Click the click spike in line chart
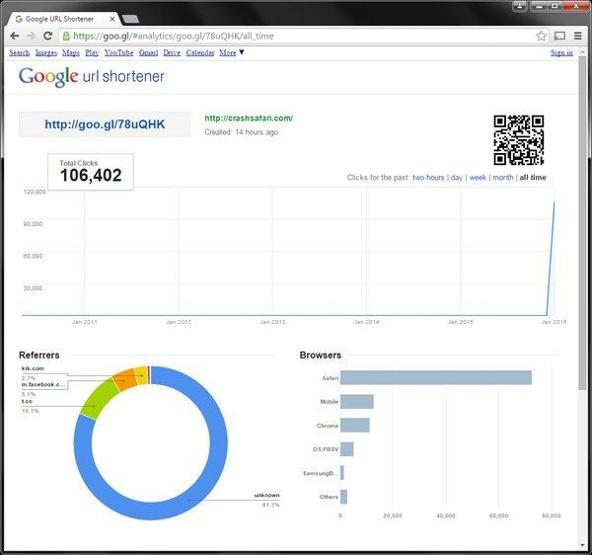 click(552, 257)
